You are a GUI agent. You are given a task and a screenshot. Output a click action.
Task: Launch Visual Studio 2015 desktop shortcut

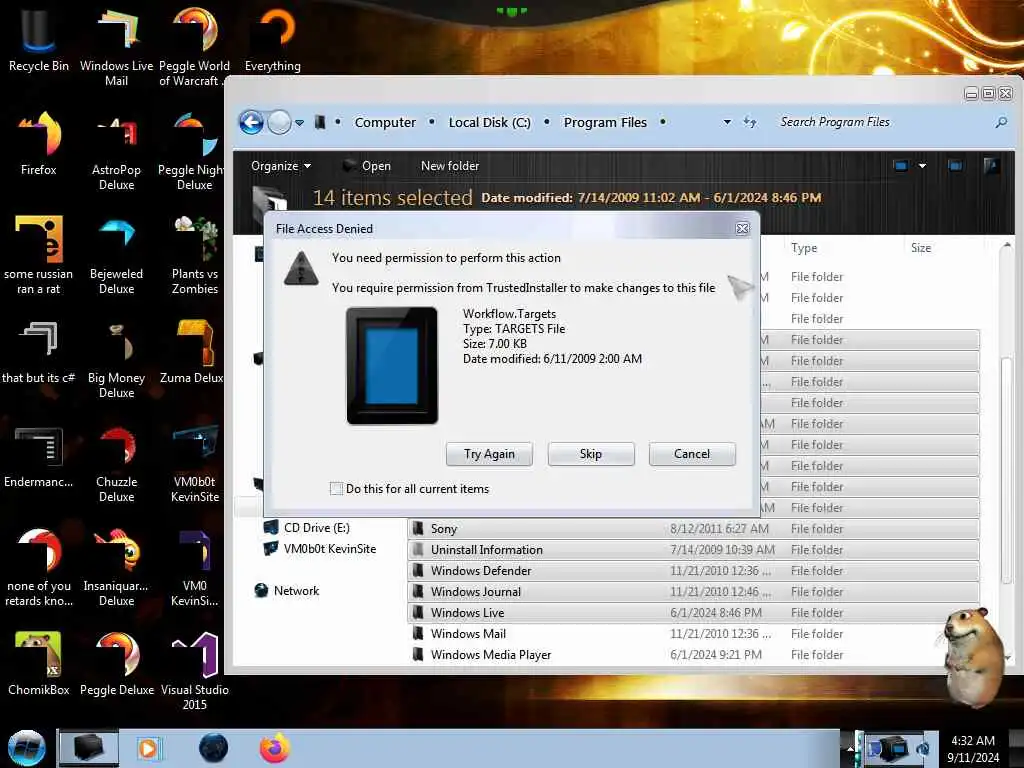tap(194, 670)
